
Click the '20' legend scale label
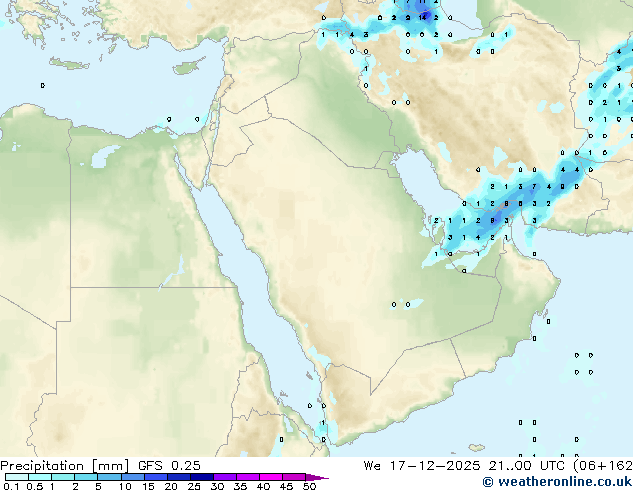click(171, 486)
